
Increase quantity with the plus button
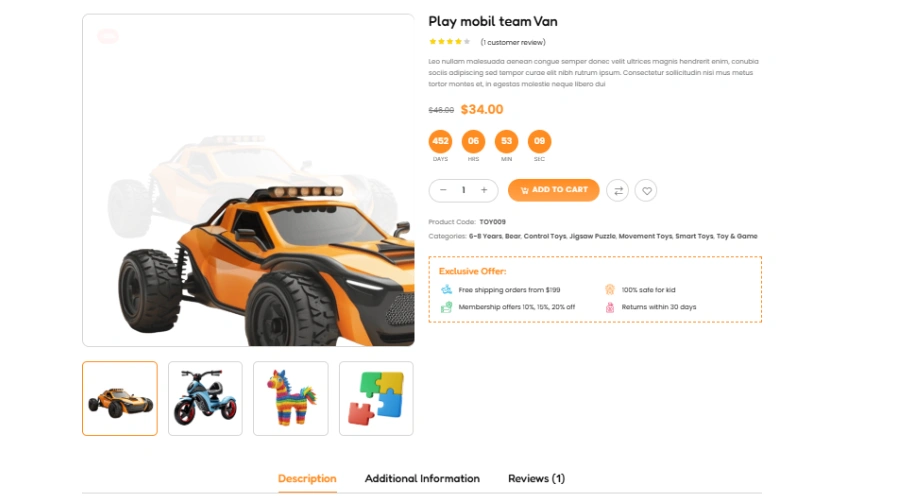[x=484, y=190]
